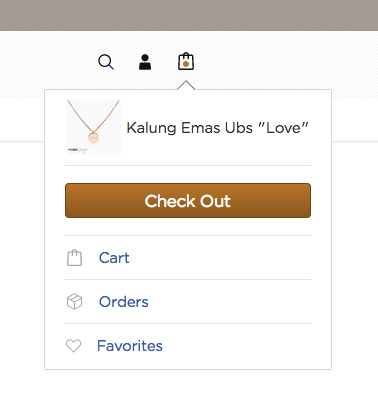Click the round pendant in the necklace image
The height and width of the screenshot is (415, 378).
[94, 138]
